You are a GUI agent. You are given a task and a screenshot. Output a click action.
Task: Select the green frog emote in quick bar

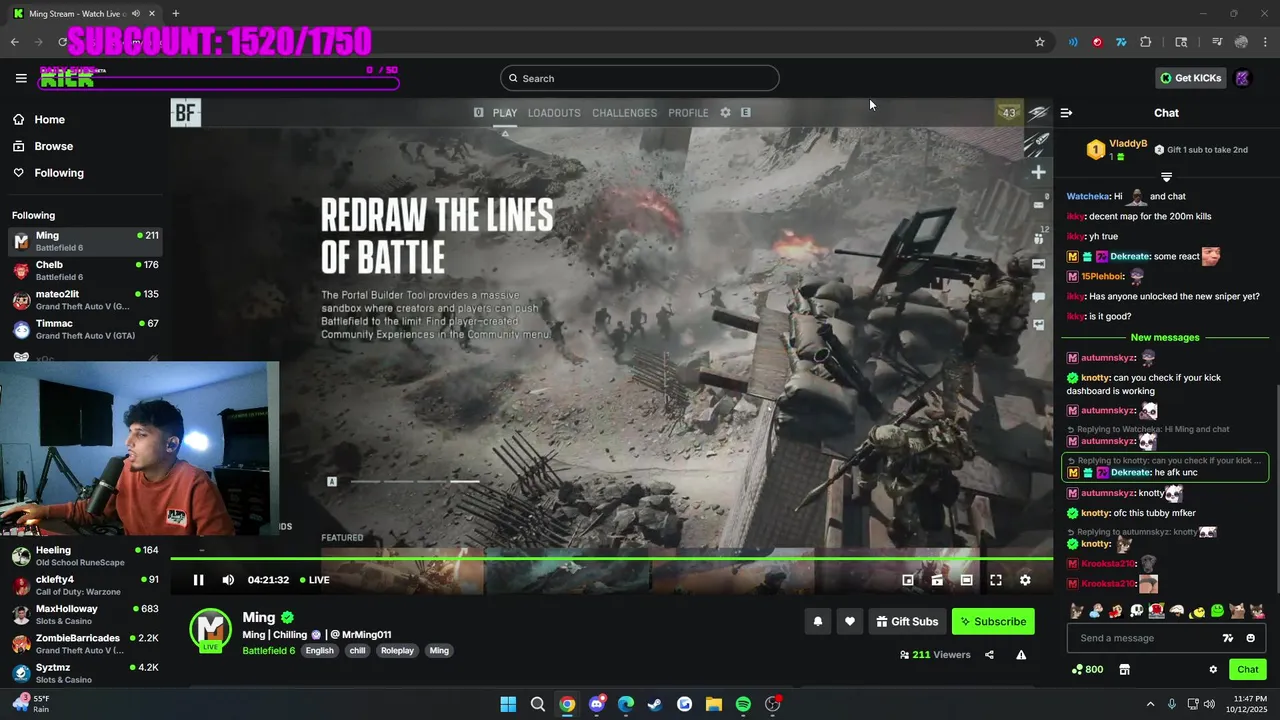[1217, 611]
